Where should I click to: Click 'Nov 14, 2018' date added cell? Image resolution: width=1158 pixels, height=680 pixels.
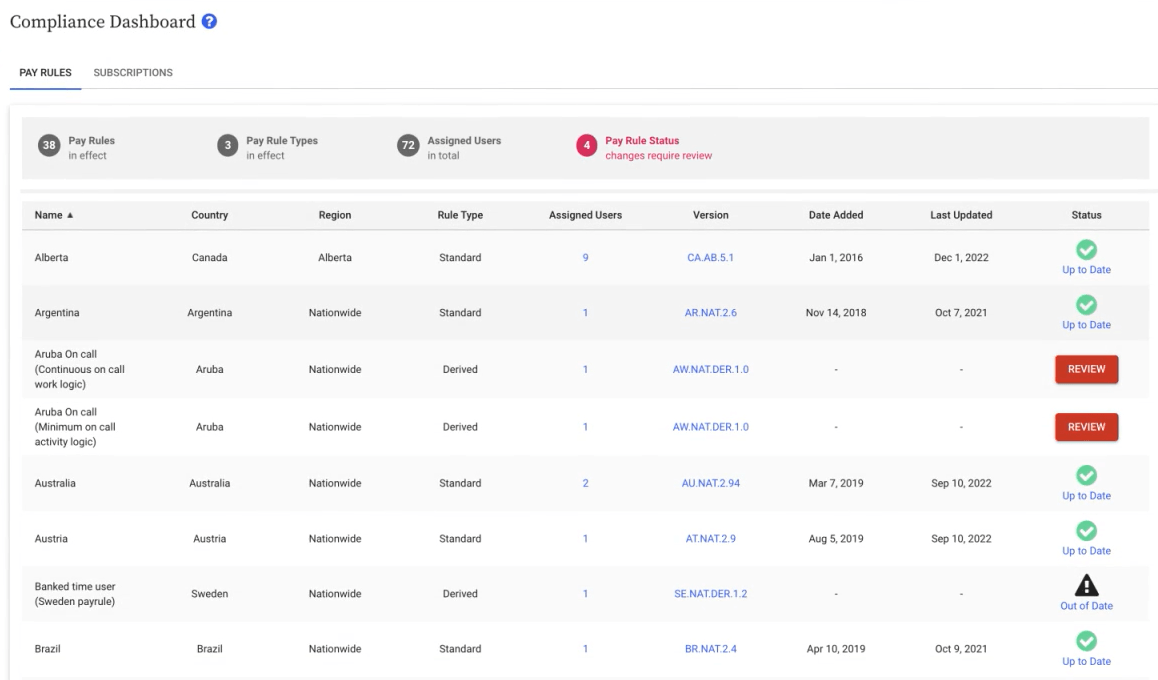click(836, 313)
